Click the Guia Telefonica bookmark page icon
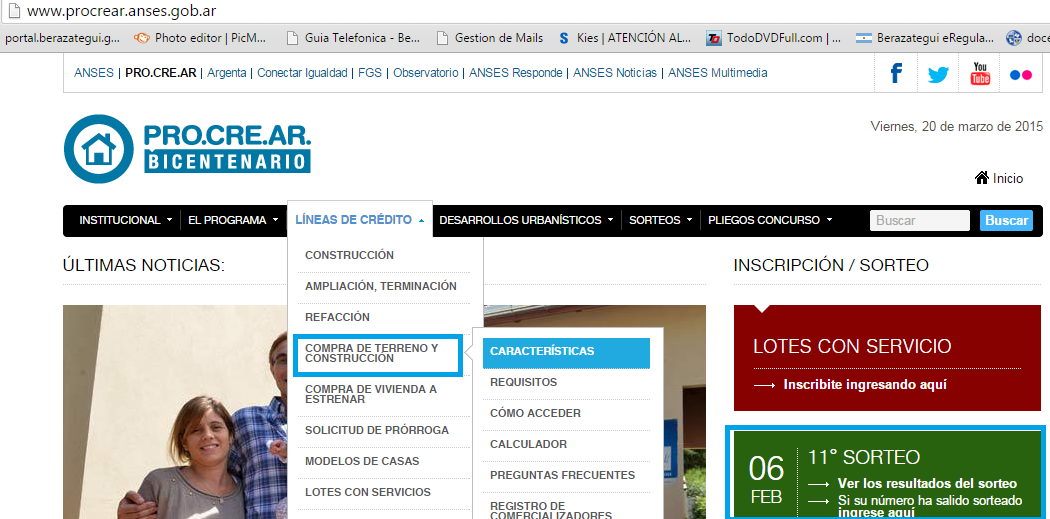This screenshot has height=519, width=1050. 292,38
